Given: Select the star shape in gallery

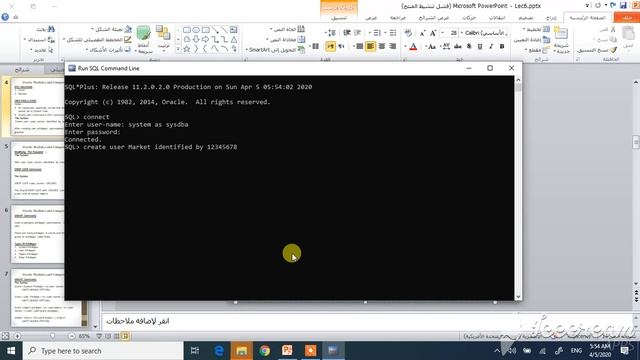Looking at the screenshot, I should tap(187, 49).
